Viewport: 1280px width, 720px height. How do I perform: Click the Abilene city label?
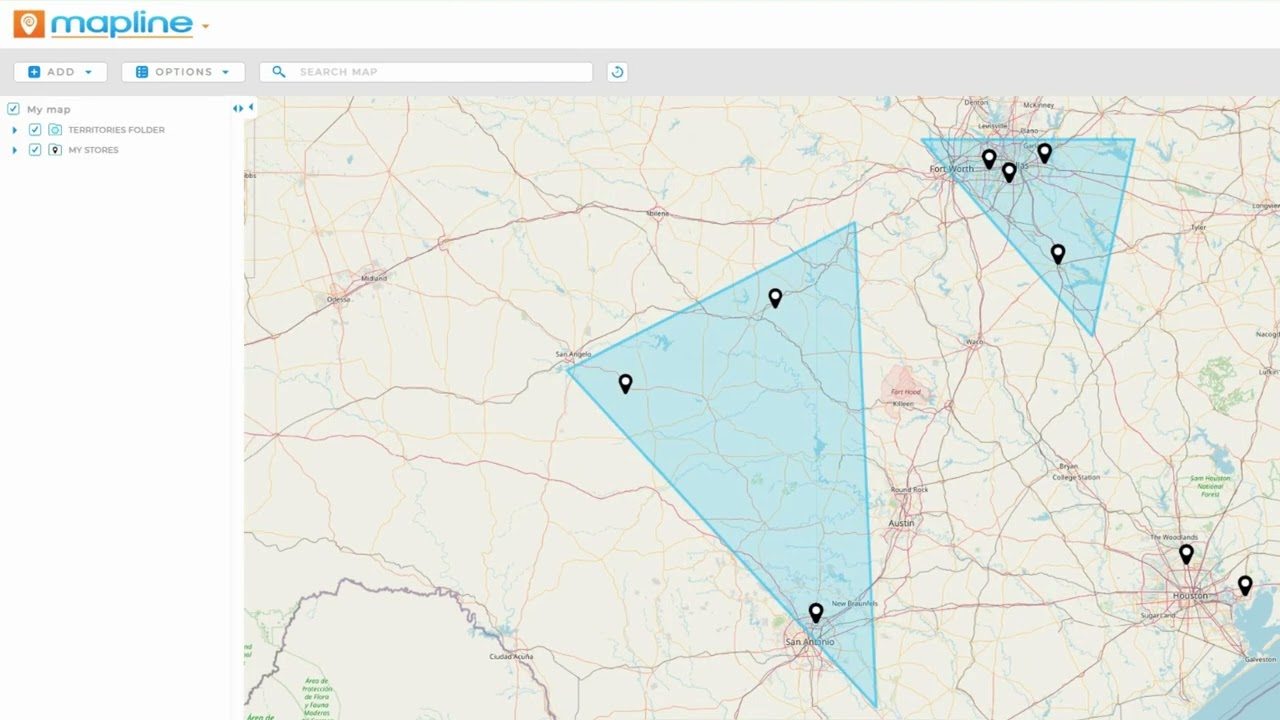pos(658,213)
